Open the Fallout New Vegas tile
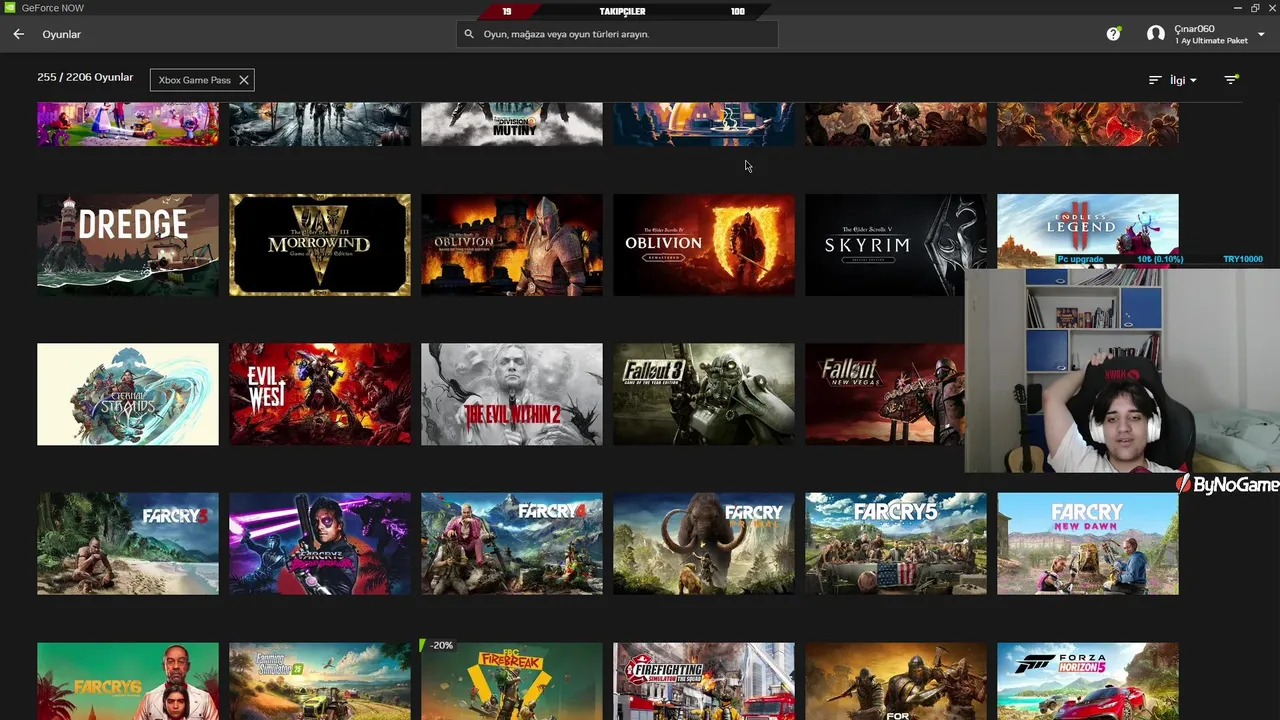Image resolution: width=1280 pixels, height=720 pixels. pyautogui.click(x=885, y=394)
